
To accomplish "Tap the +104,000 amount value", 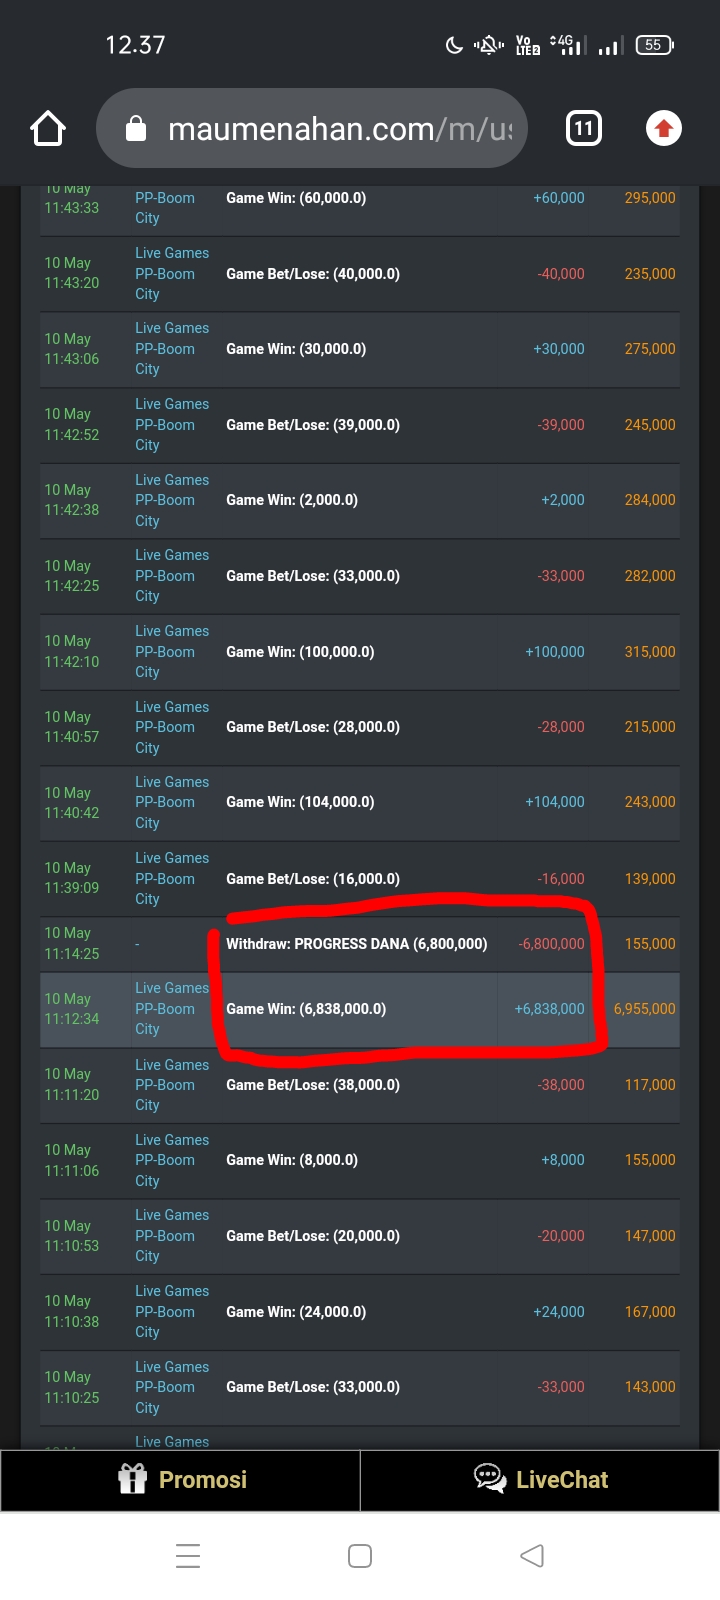I will 555,802.
